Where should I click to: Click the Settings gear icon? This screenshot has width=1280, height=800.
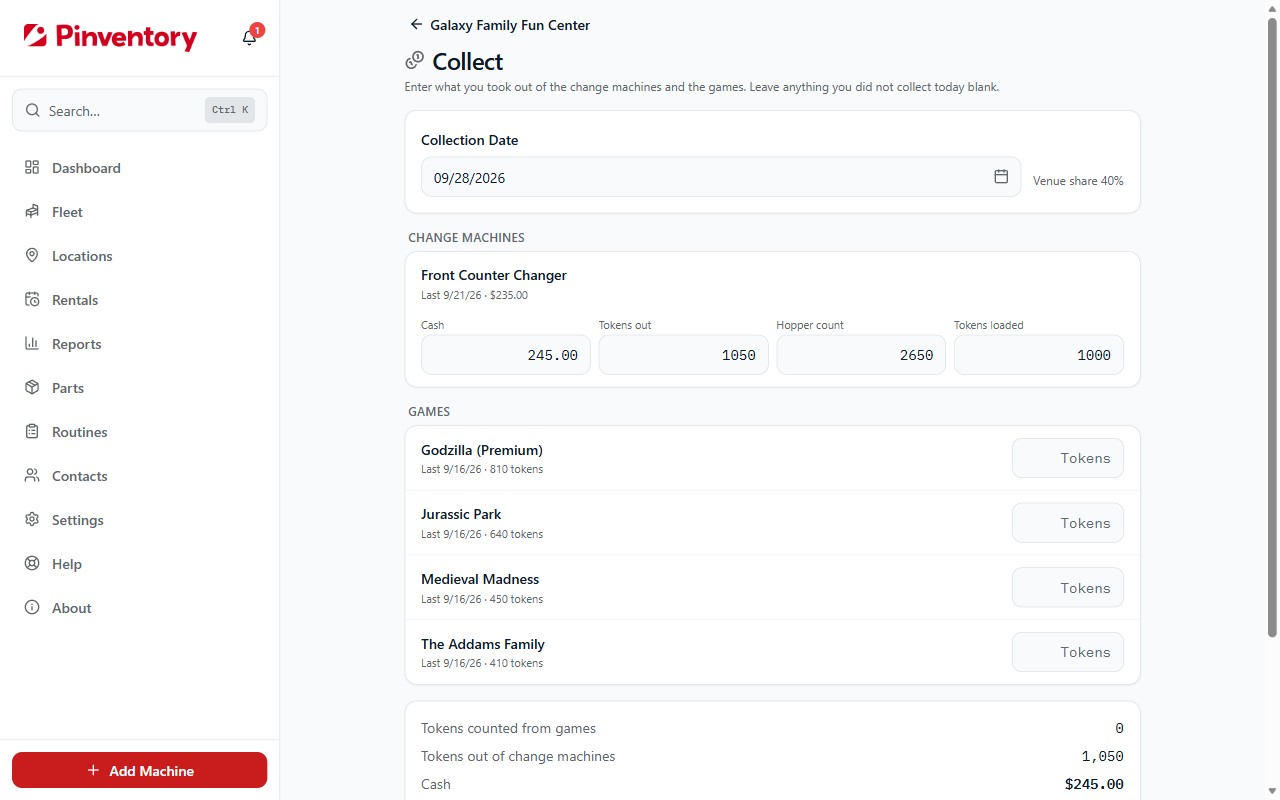32,520
